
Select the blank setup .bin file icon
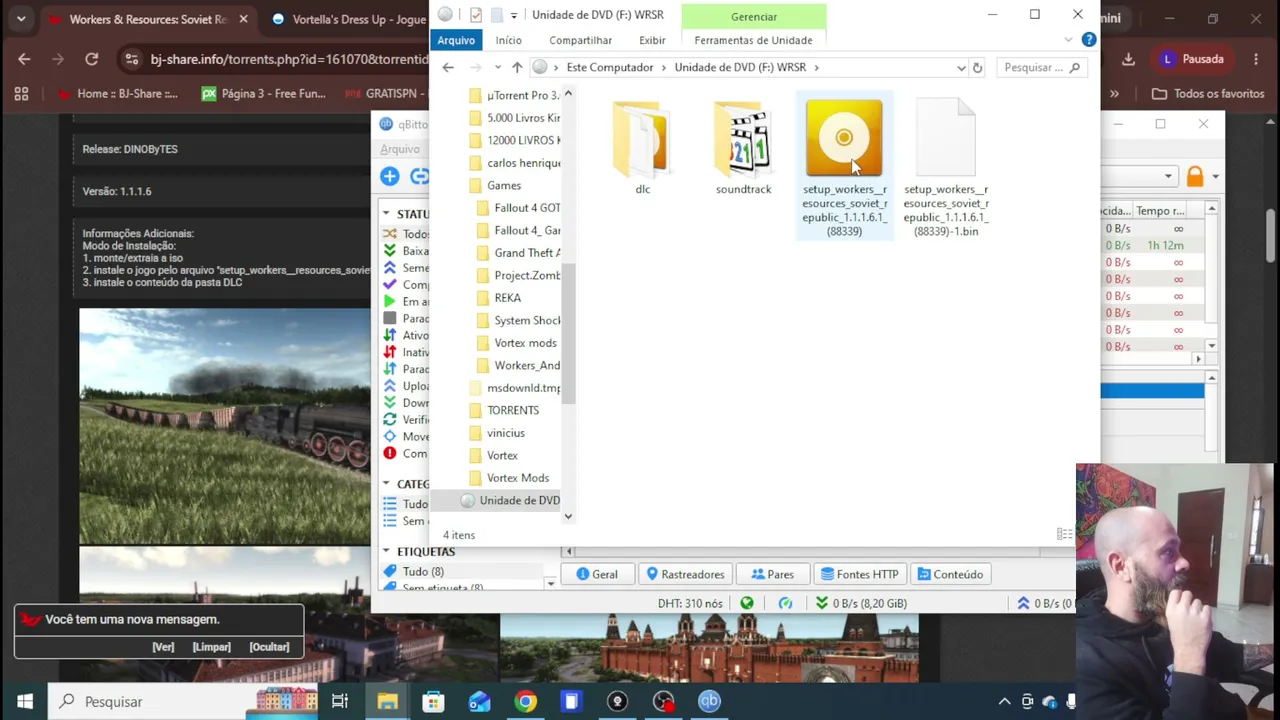tap(945, 138)
